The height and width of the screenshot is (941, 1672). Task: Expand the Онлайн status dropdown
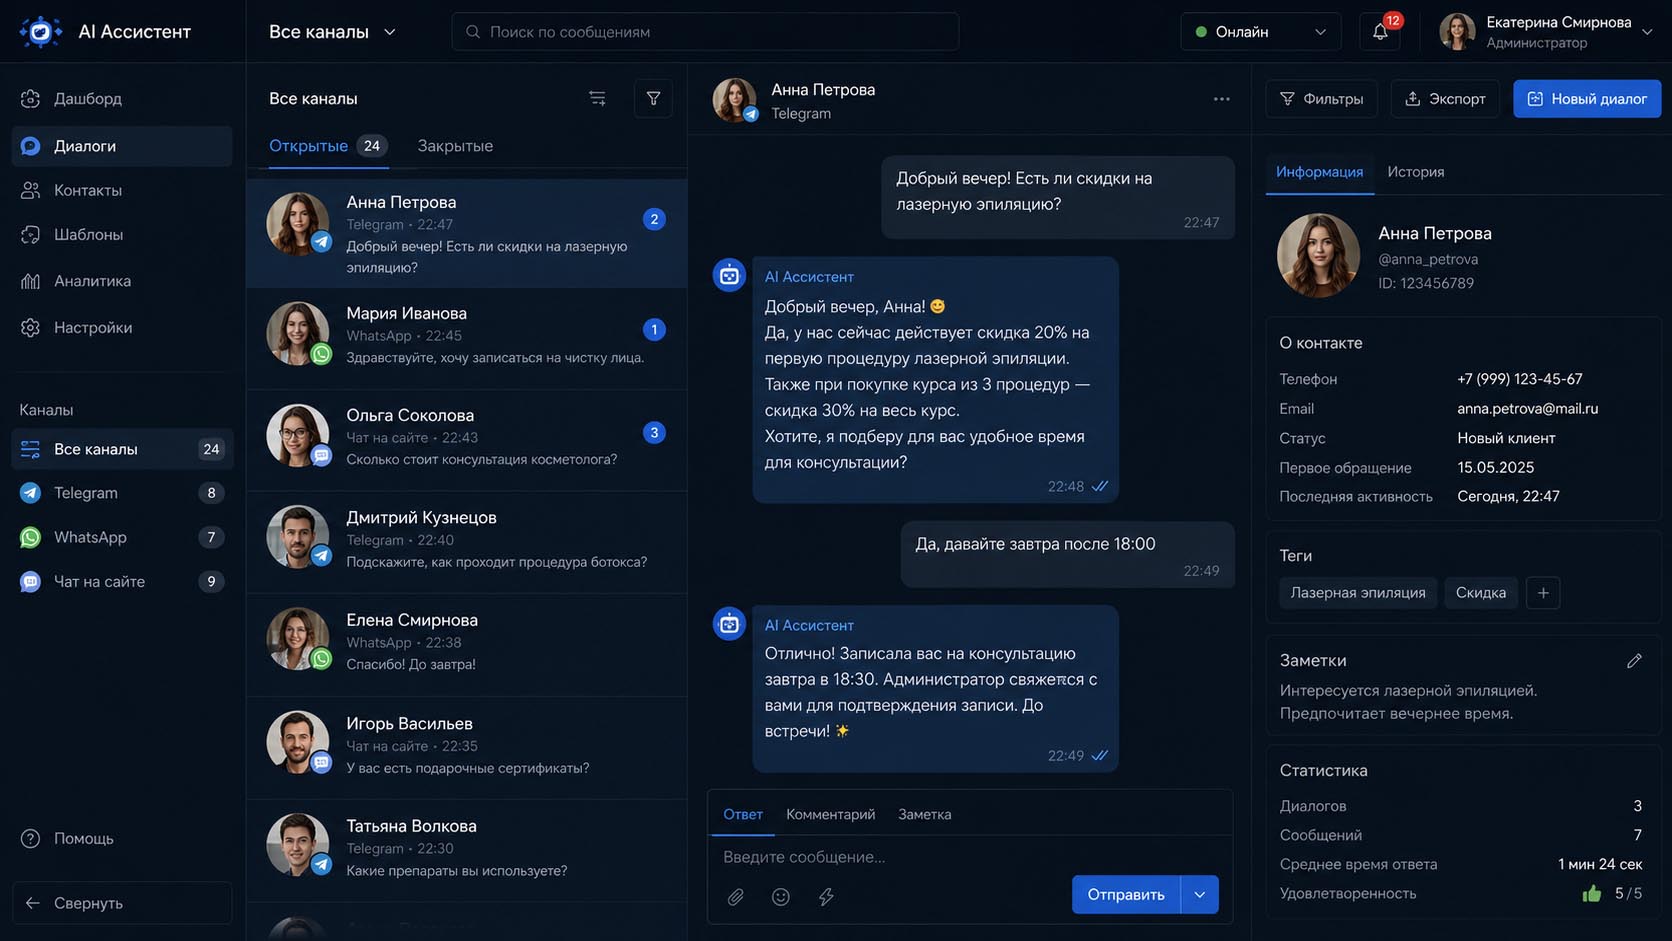[x=1261, y=31]
